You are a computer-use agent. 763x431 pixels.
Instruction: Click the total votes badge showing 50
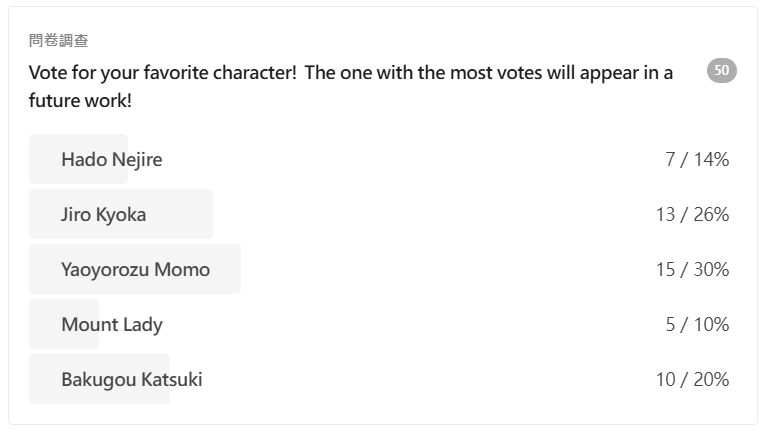click(721, 70)
